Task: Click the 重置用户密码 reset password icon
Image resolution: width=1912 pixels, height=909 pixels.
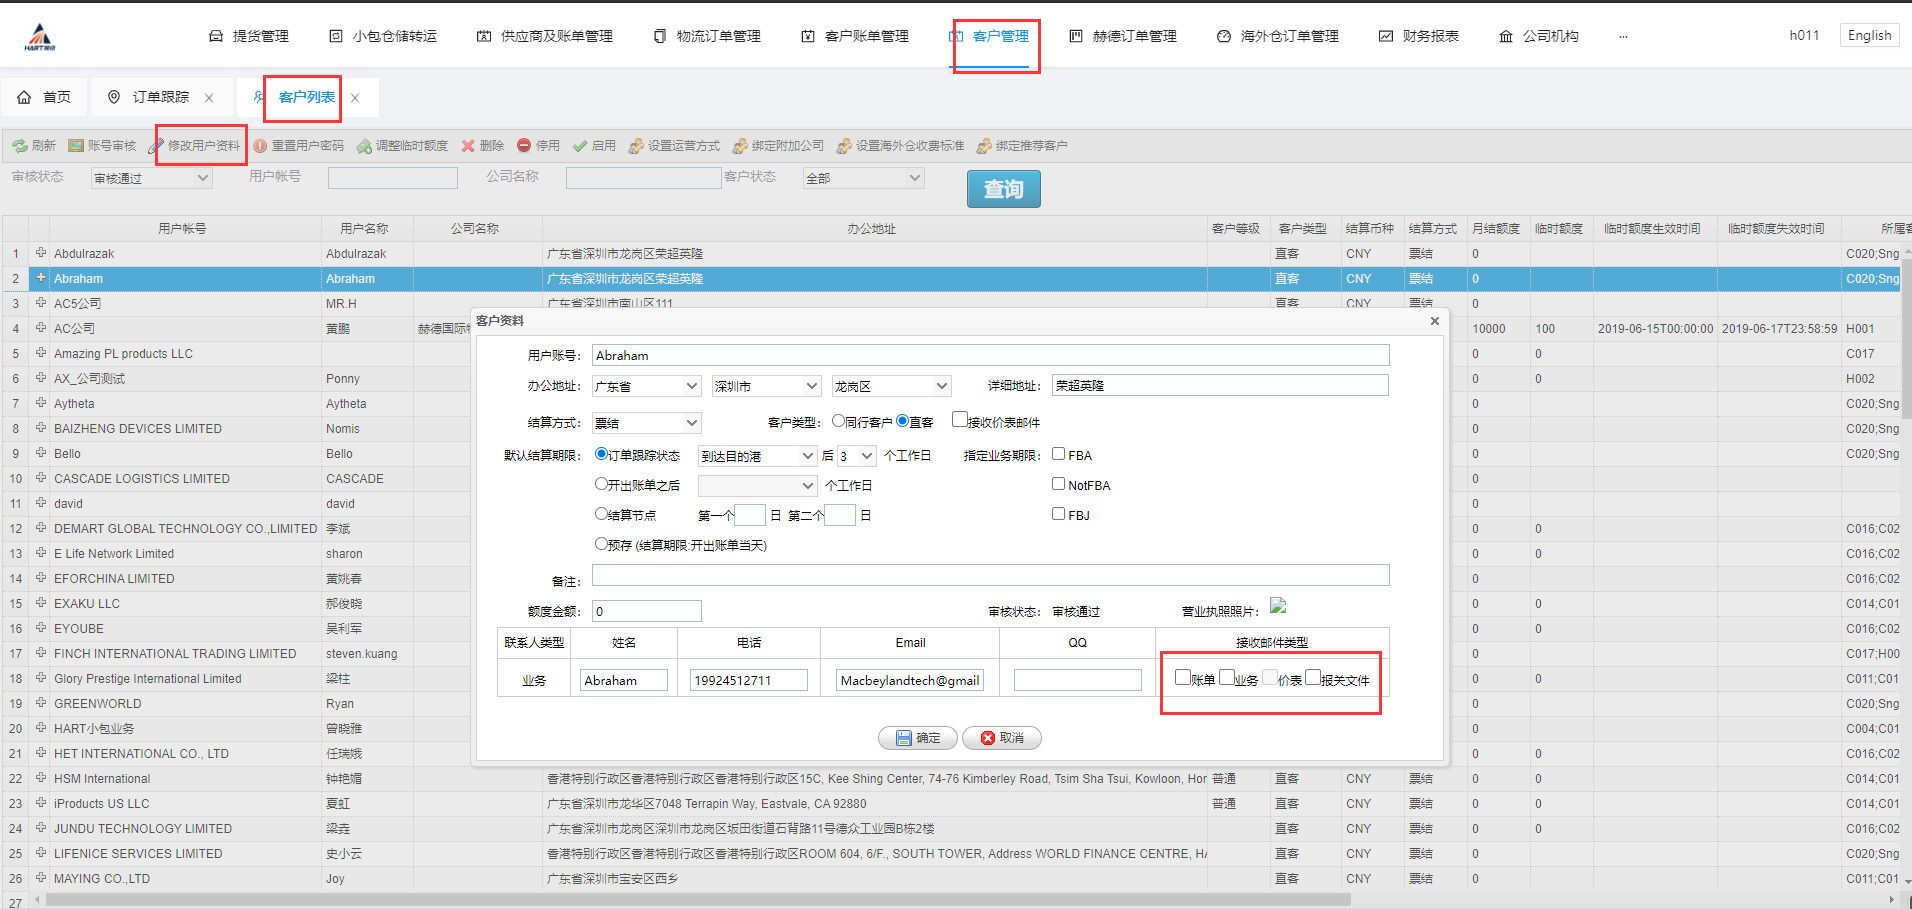Action: click(x=260, y=146)
